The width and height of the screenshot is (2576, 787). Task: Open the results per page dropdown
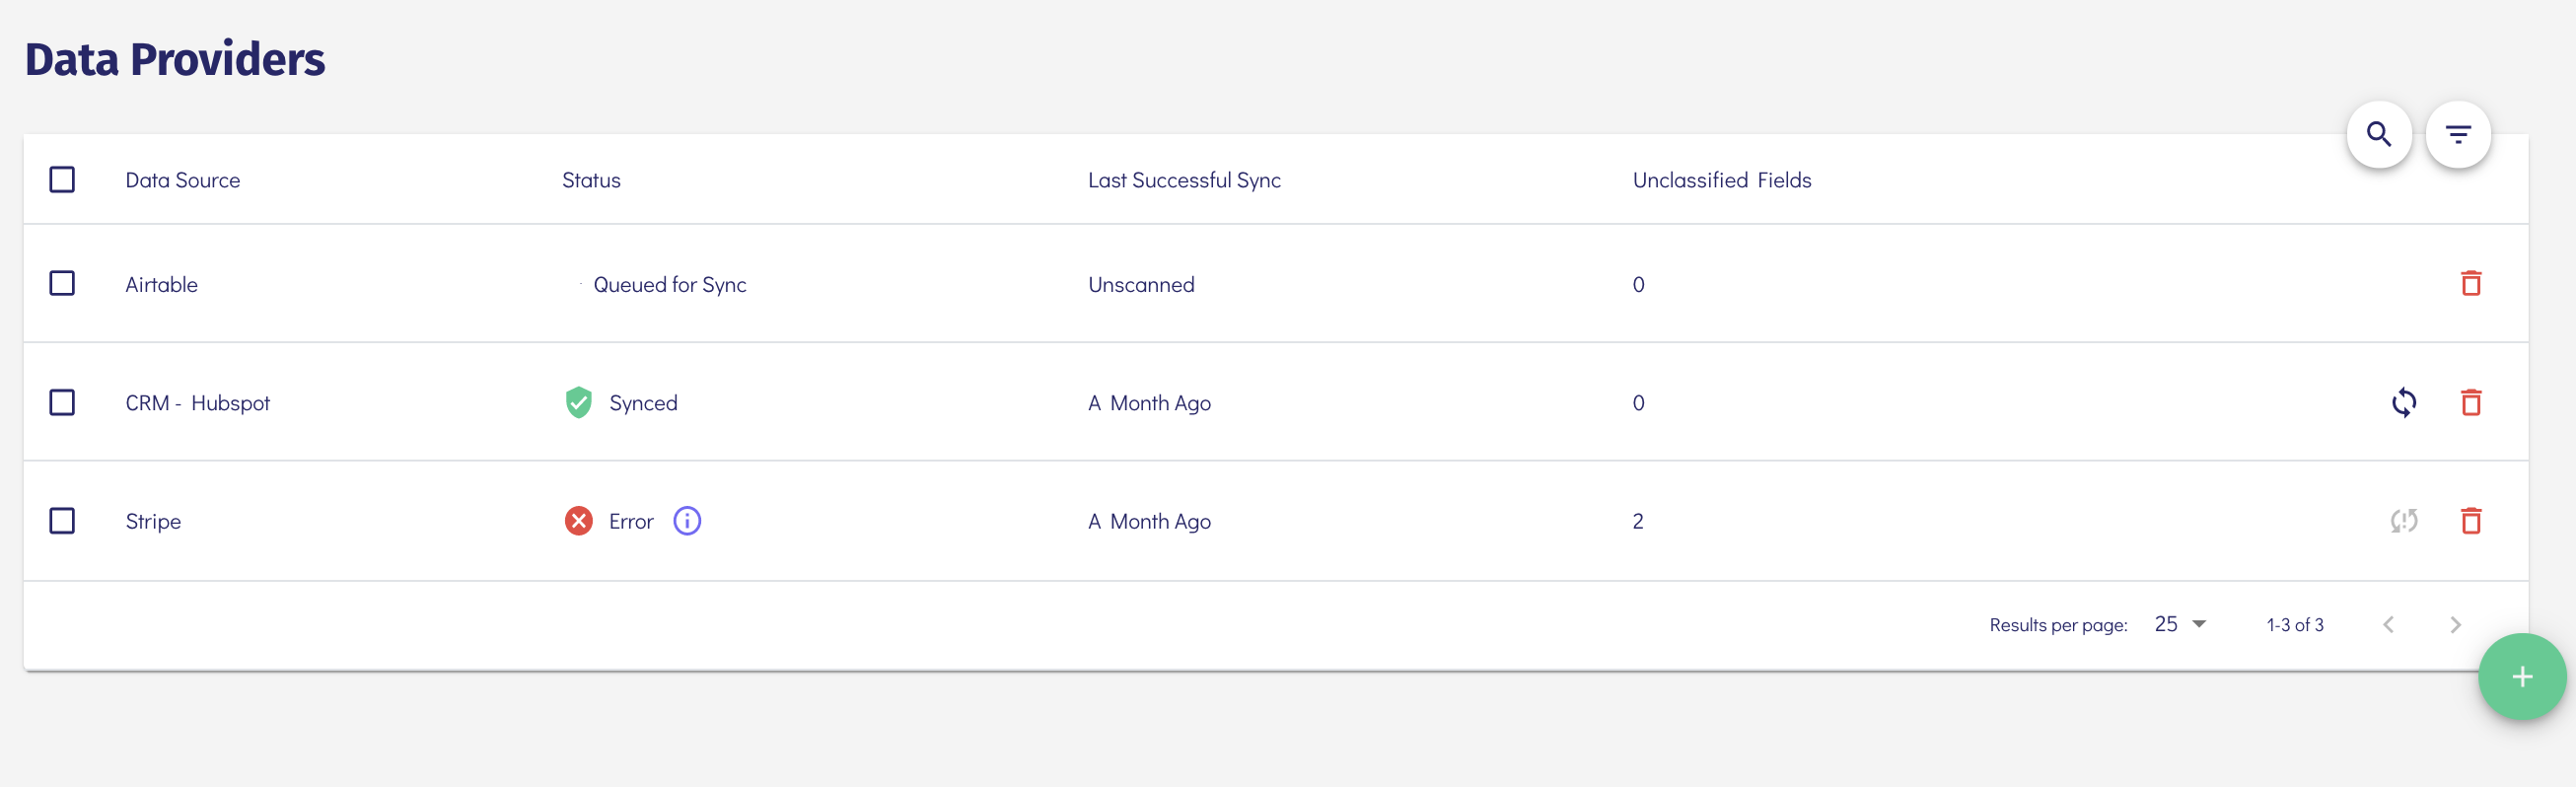click(x=2180, y=624)
